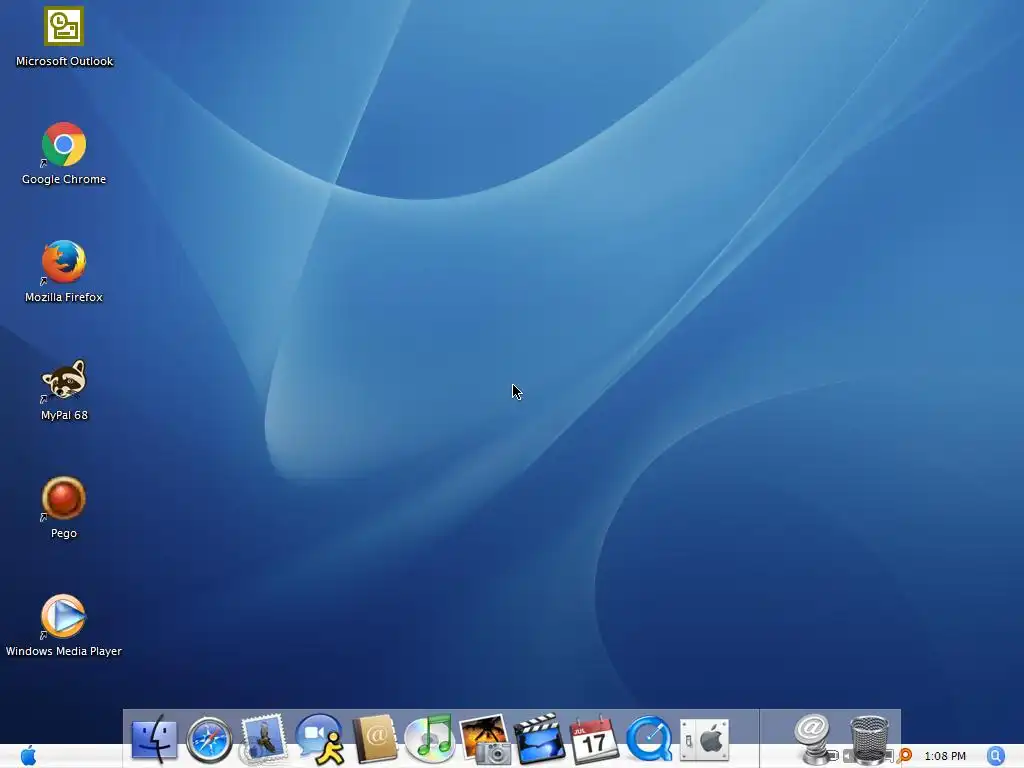
Task: Select the MyPal 68 raccoon icon
Action: 64,379
